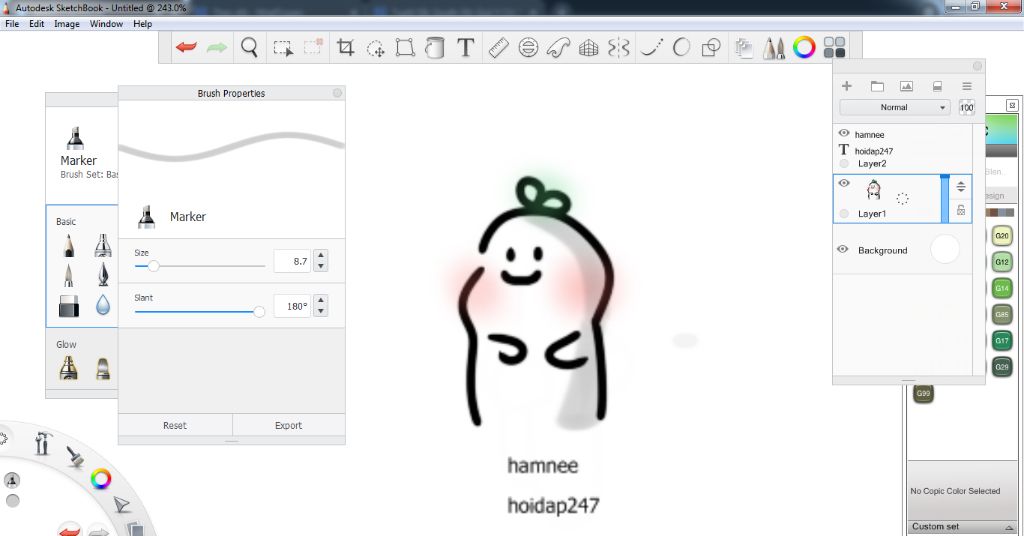Image resolution: width=1024 pixels, height=536 pixels.
Task: Enable the Ruler guide tool
Action: [498, 48]
